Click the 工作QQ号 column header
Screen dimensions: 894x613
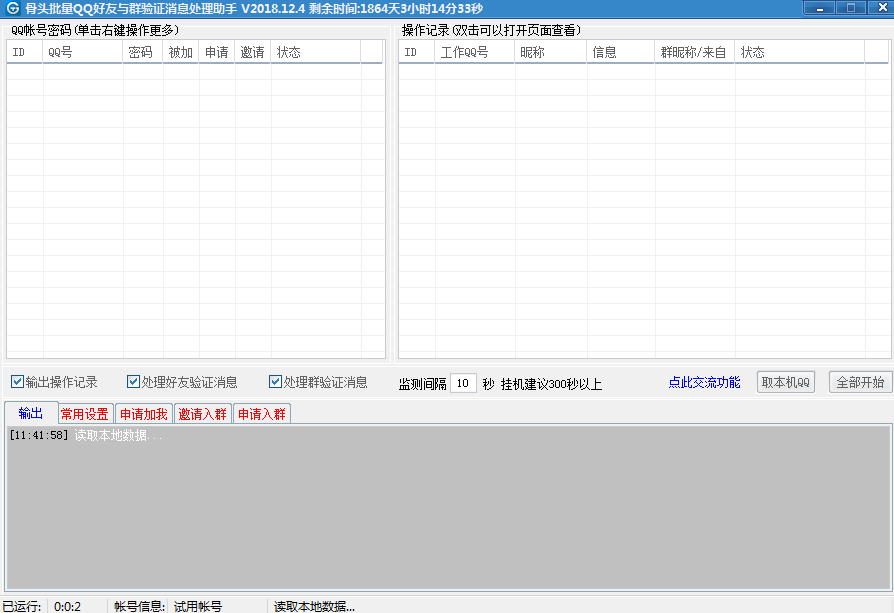click(473, 52)
